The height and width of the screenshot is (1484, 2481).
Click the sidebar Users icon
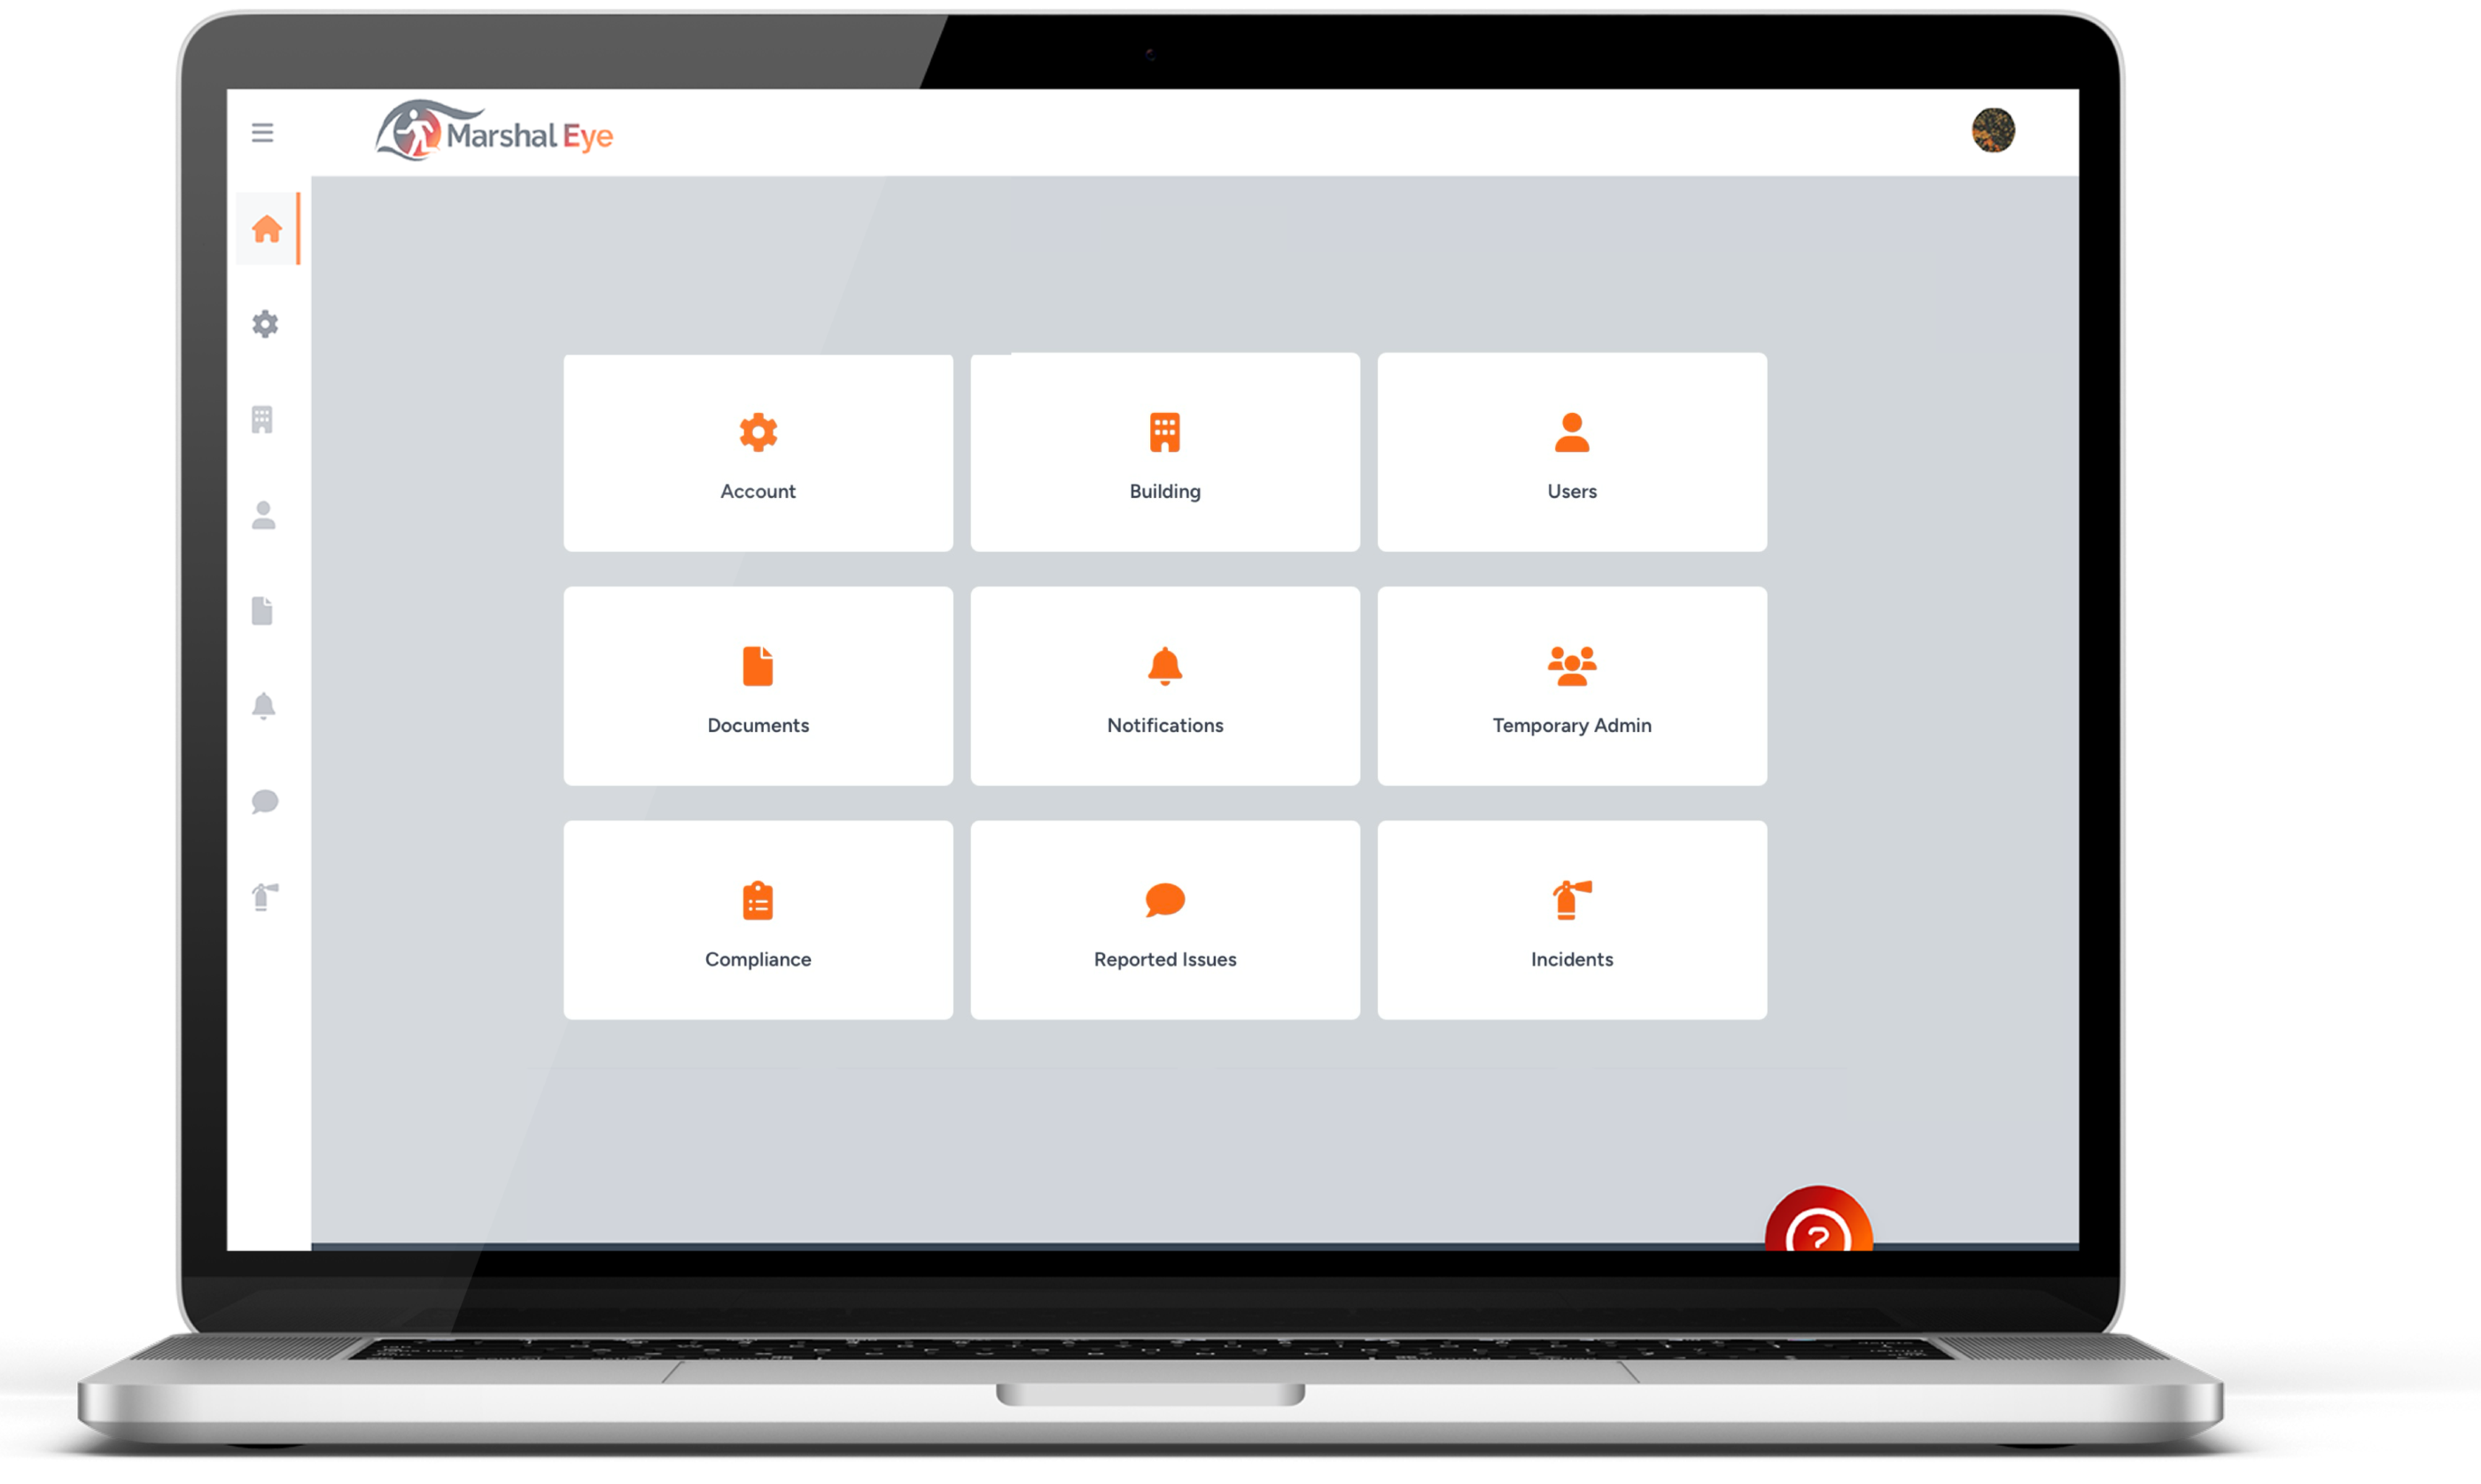[263, 516]
